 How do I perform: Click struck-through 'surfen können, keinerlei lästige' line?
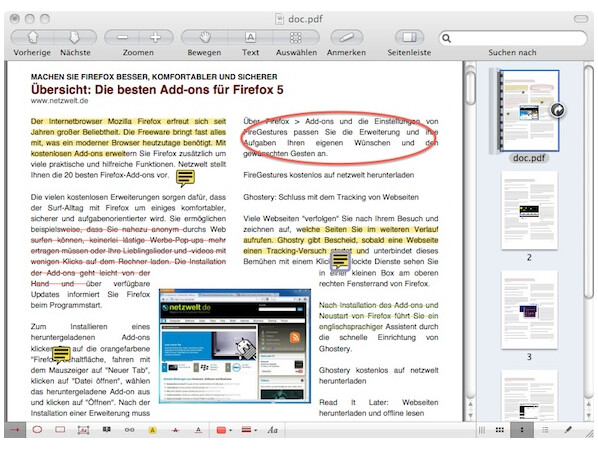pyautogui.click(x=128, y=240)
